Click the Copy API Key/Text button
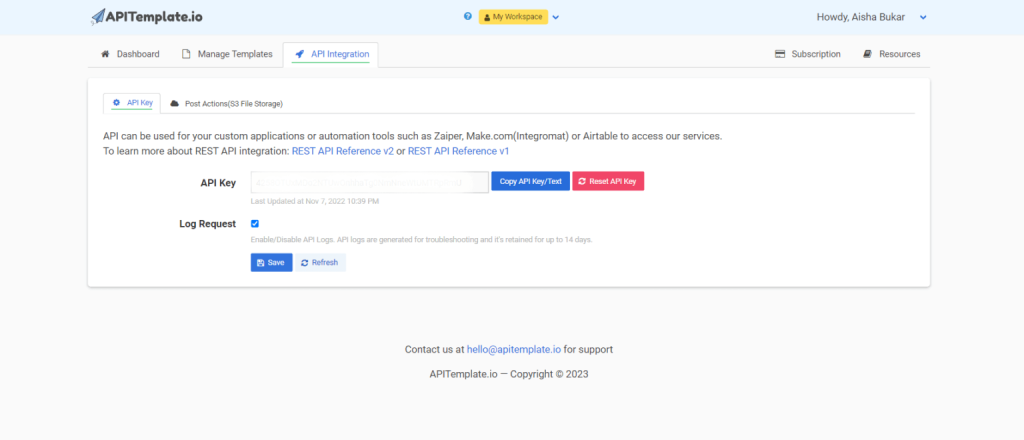The height and width of the screenshot is (440, 1024). 530,181
